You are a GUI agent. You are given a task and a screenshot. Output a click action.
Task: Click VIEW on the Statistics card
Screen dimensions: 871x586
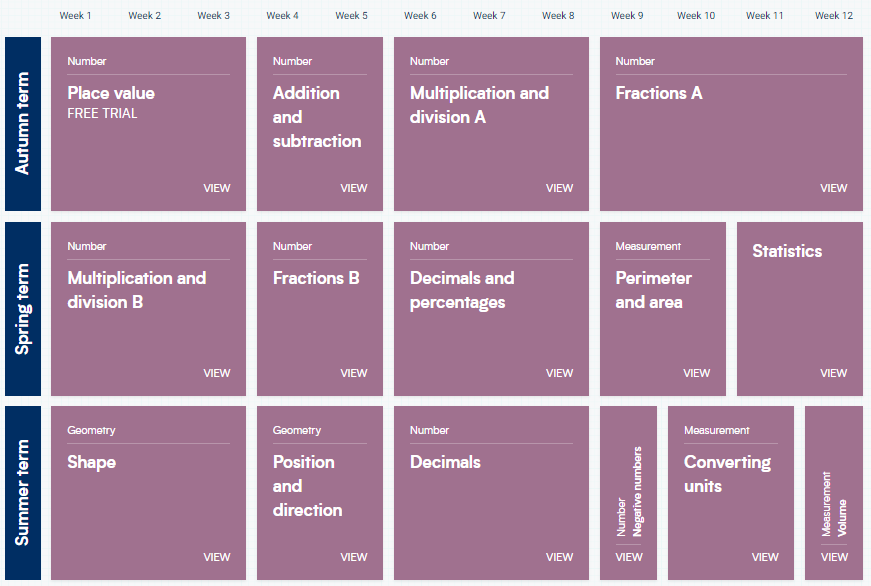click(833, 373)
